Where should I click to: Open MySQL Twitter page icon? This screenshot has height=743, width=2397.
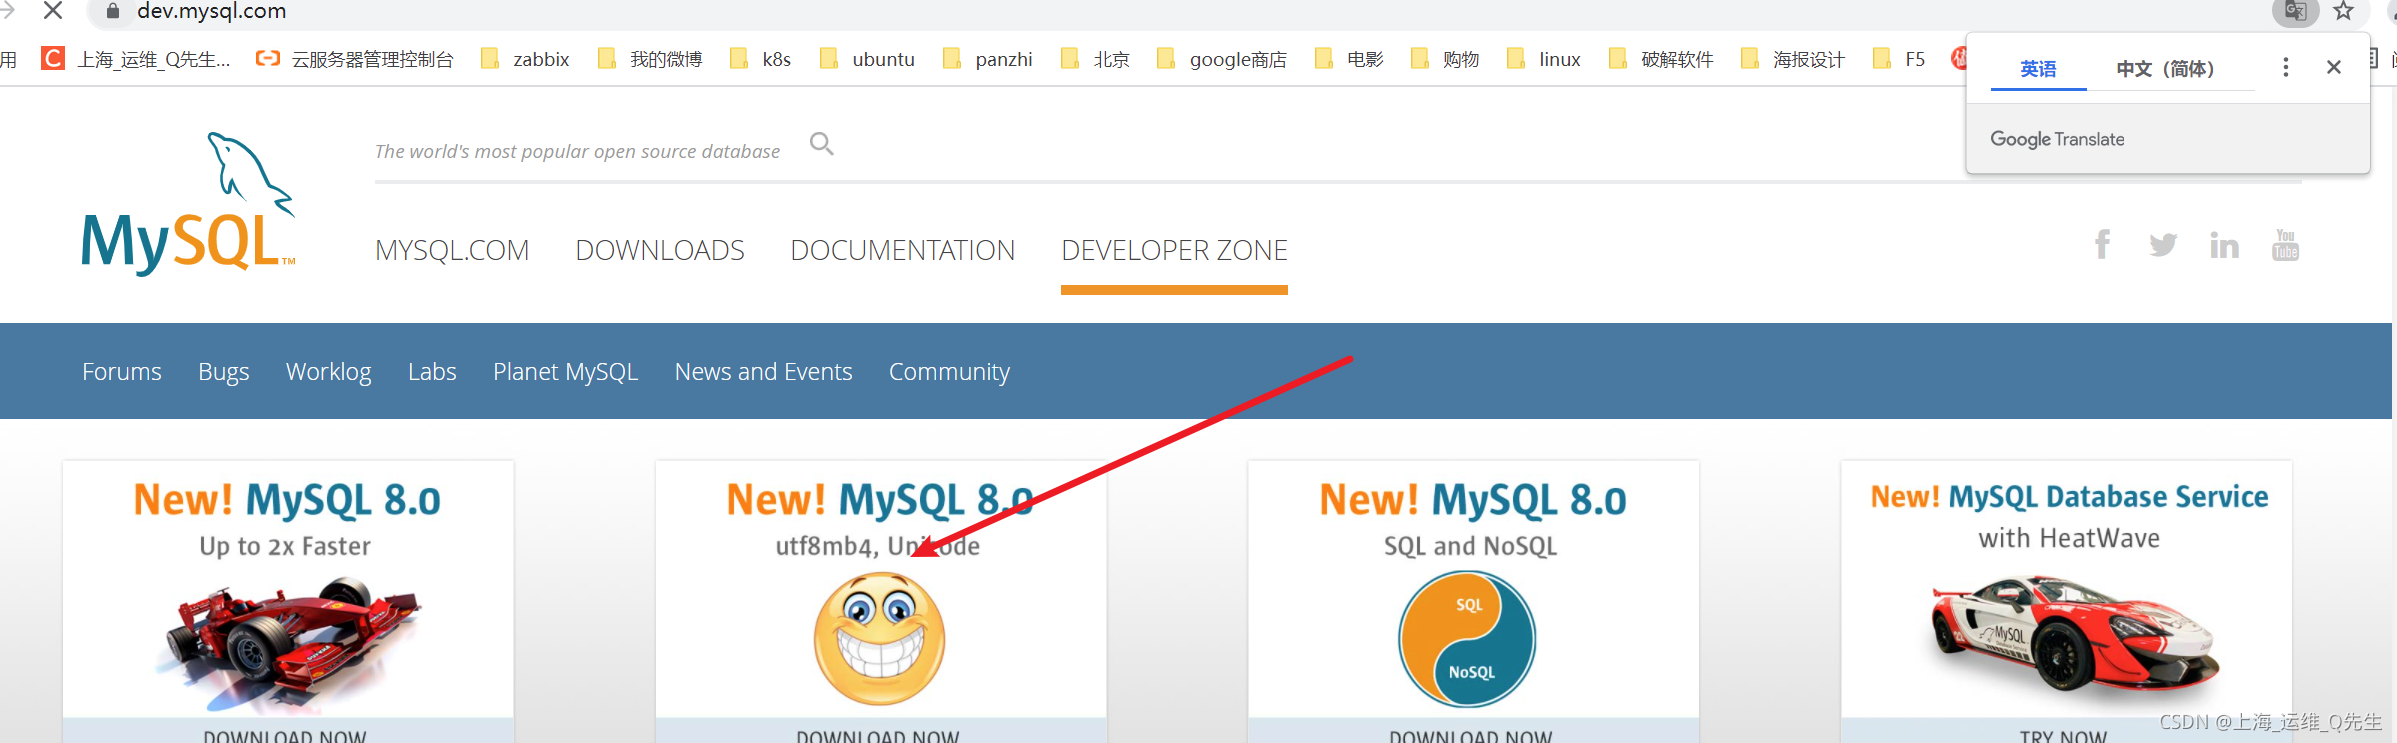(x=2163, y=245)
